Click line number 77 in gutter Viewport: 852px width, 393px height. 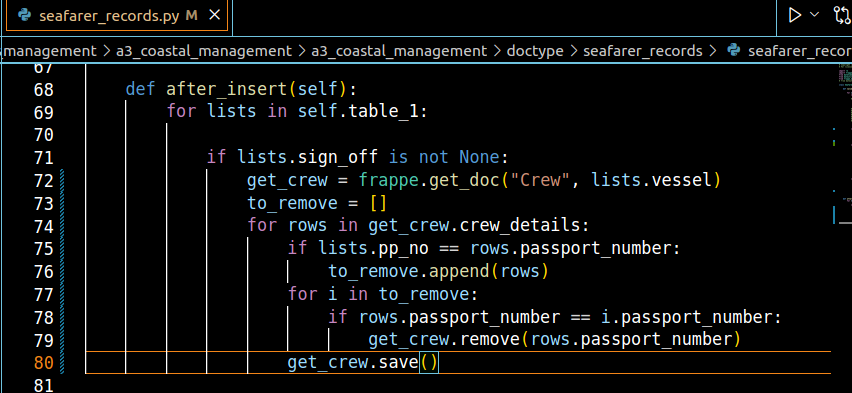tap(43, 294)
